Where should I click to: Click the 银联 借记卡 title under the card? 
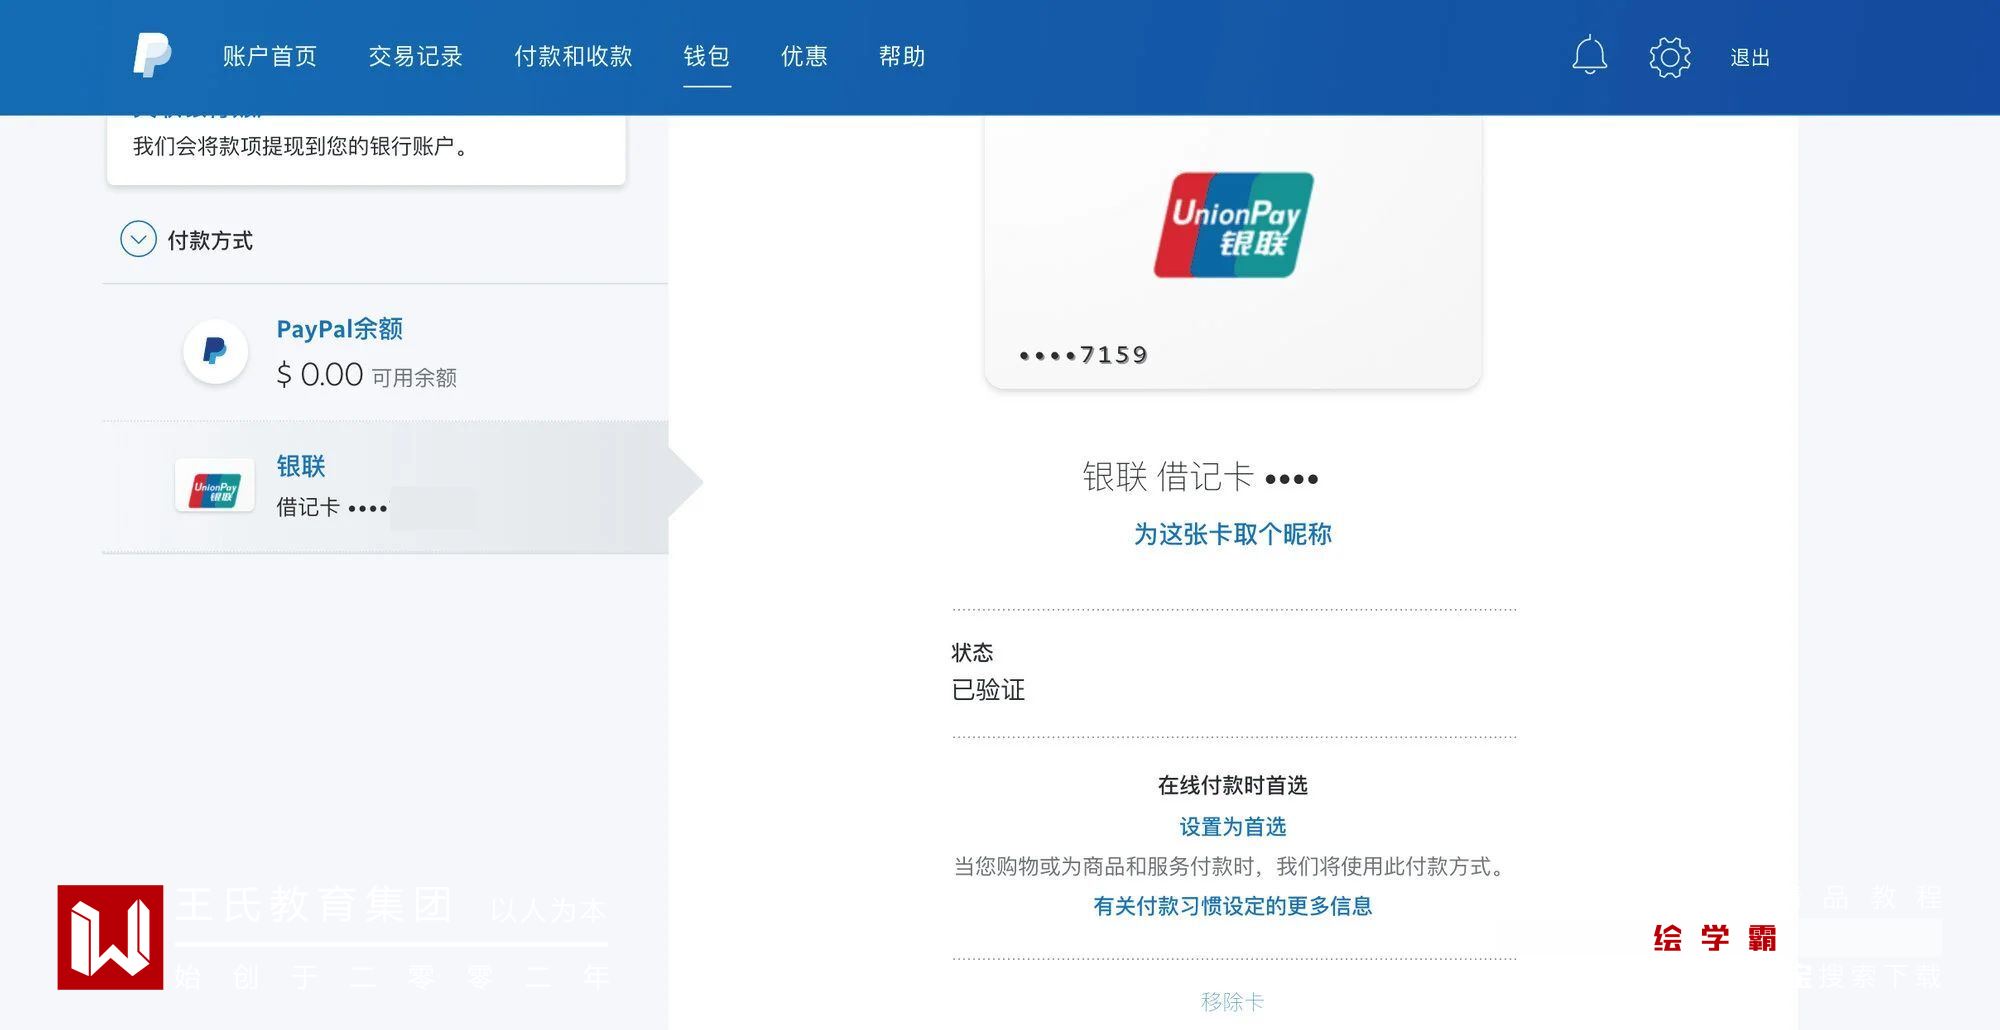[x=1200, y=477]
